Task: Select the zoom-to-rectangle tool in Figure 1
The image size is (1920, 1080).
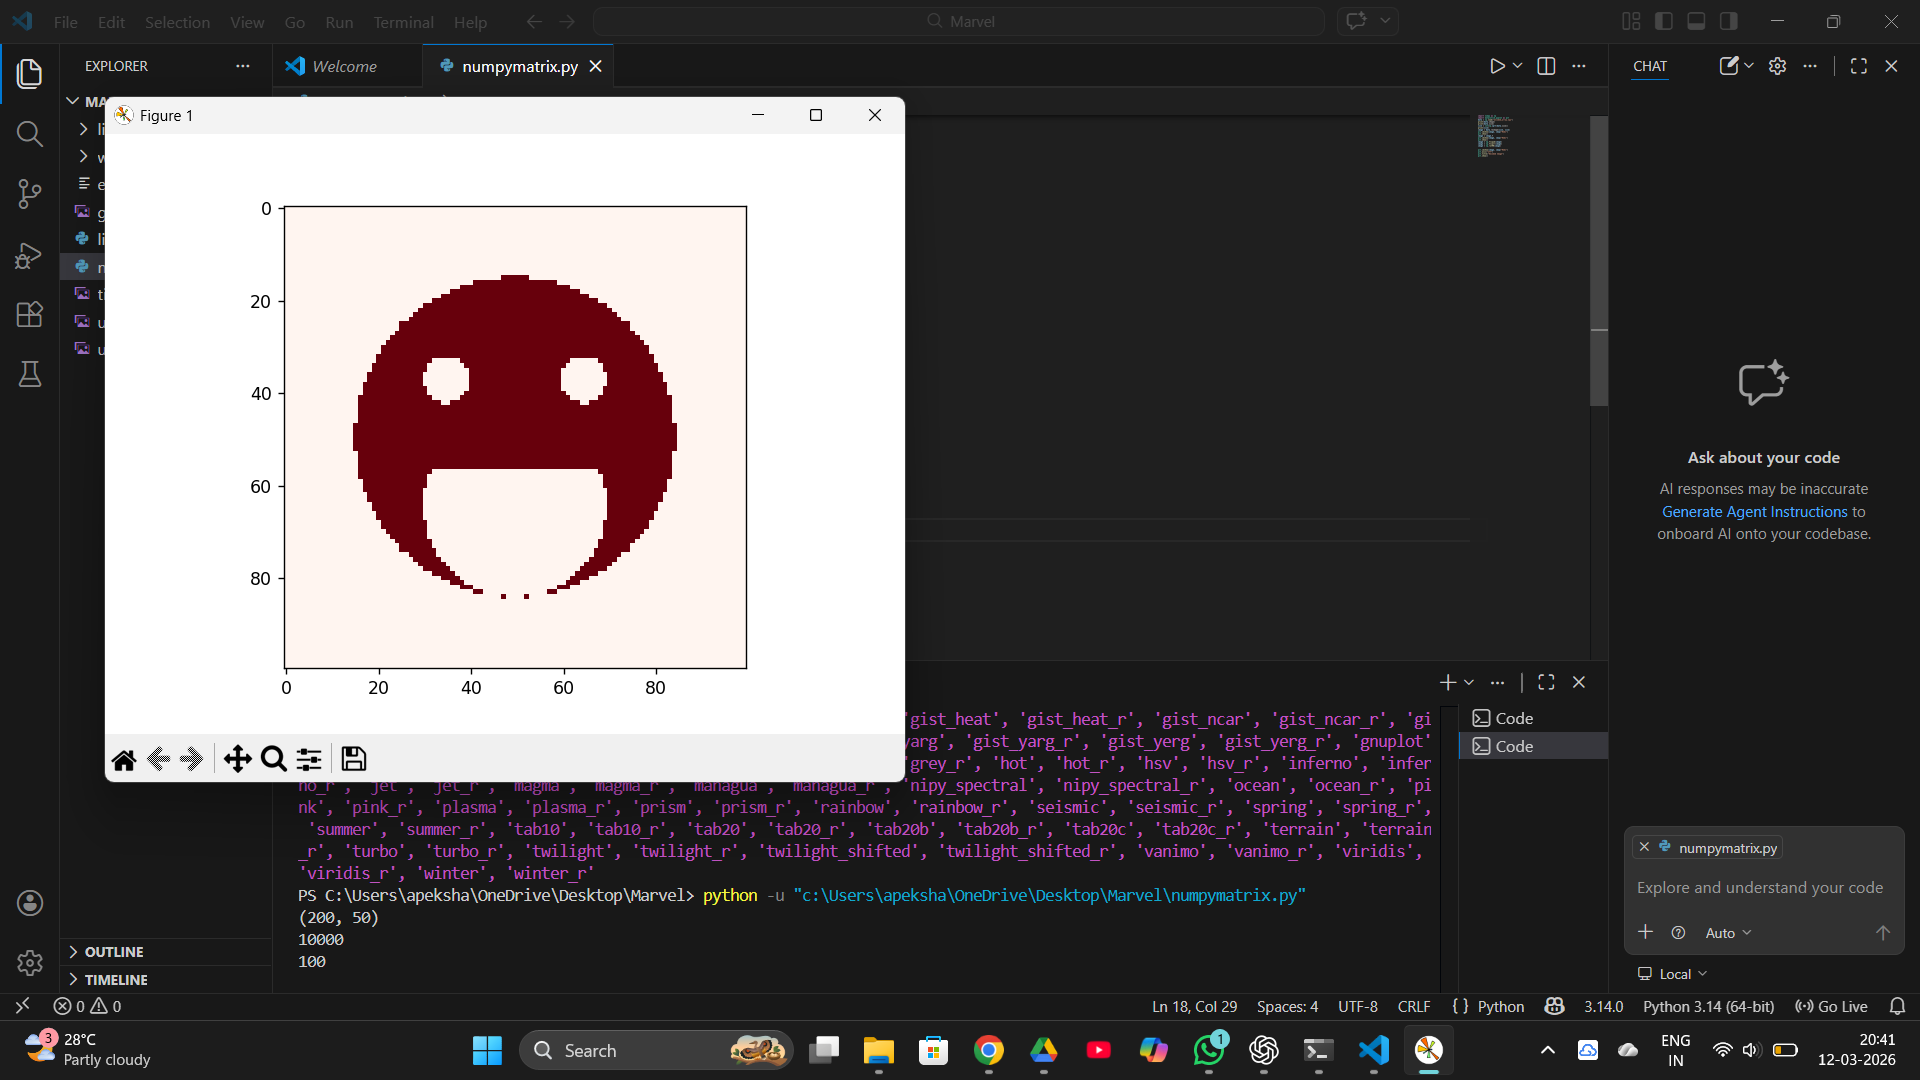Action: (273, 759)
